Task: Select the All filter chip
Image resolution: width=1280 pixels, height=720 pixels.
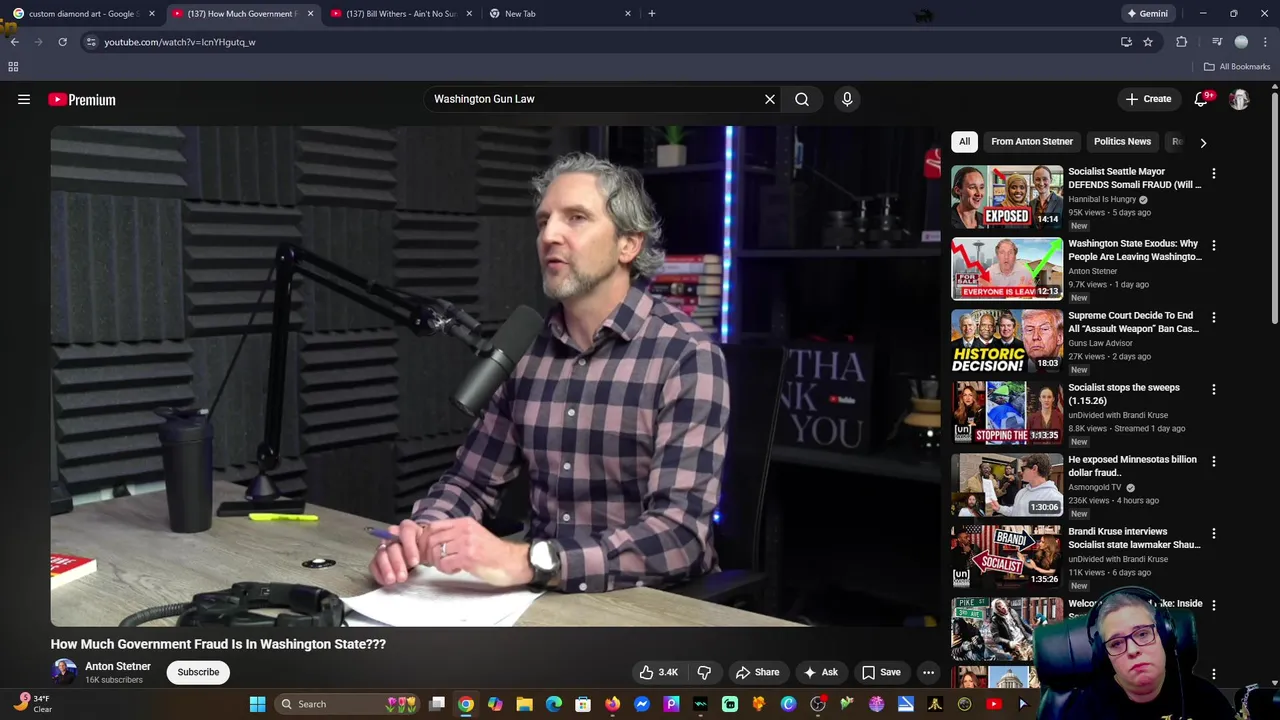Action: click(x=964, y=141)
